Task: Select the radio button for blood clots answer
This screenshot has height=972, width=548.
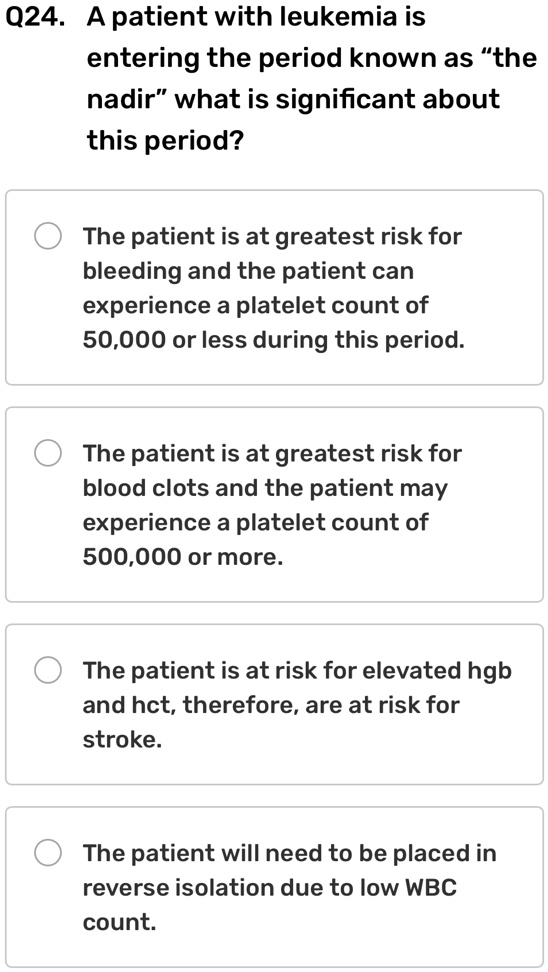Action: click(48, 454)
